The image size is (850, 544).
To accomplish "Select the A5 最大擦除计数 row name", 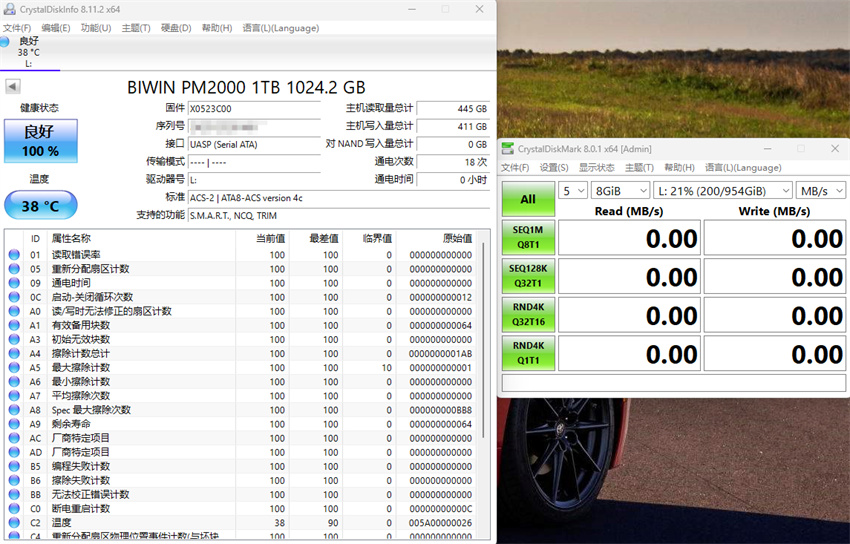I will pos(80,367).
